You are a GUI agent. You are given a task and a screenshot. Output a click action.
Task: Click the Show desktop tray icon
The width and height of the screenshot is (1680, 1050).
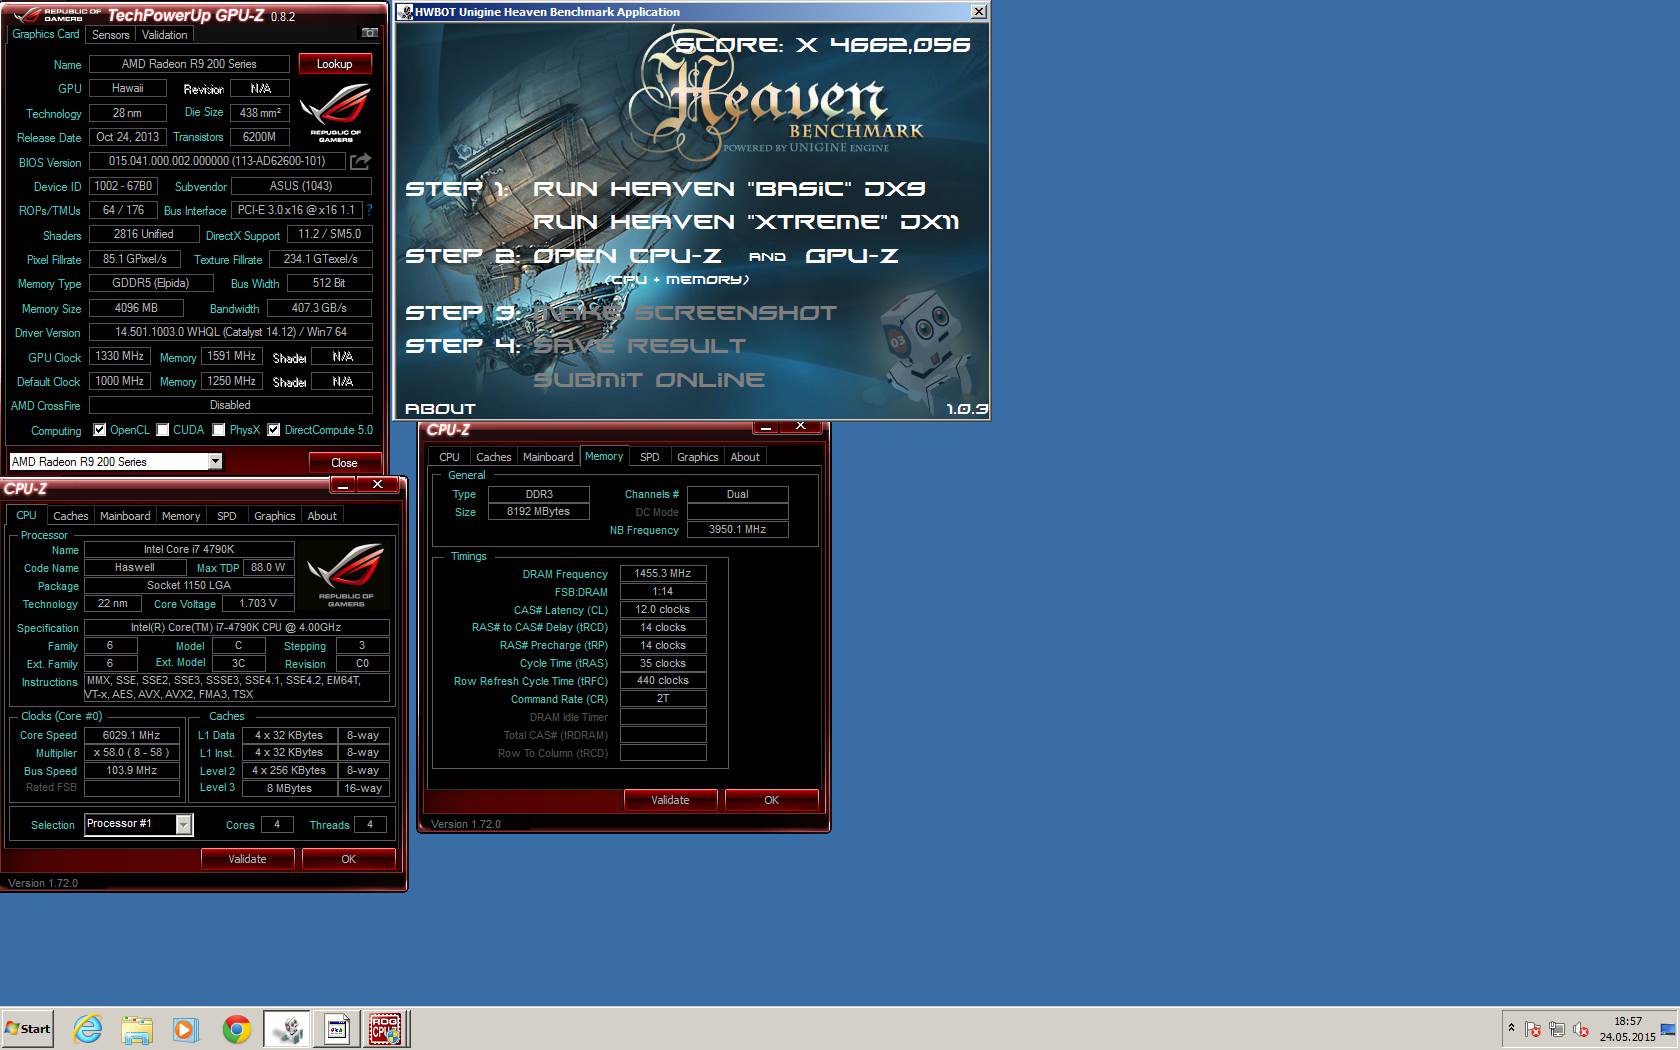tap(1668, 1029)
